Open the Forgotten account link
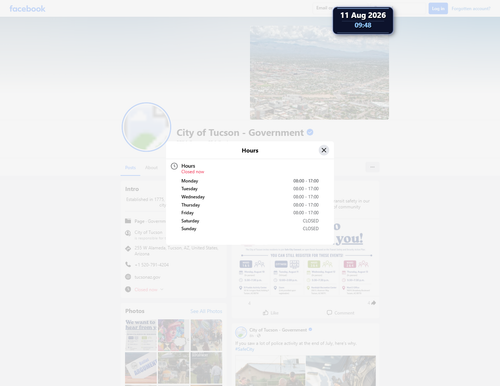Screen dimensions: 500x386 (471, 9)
